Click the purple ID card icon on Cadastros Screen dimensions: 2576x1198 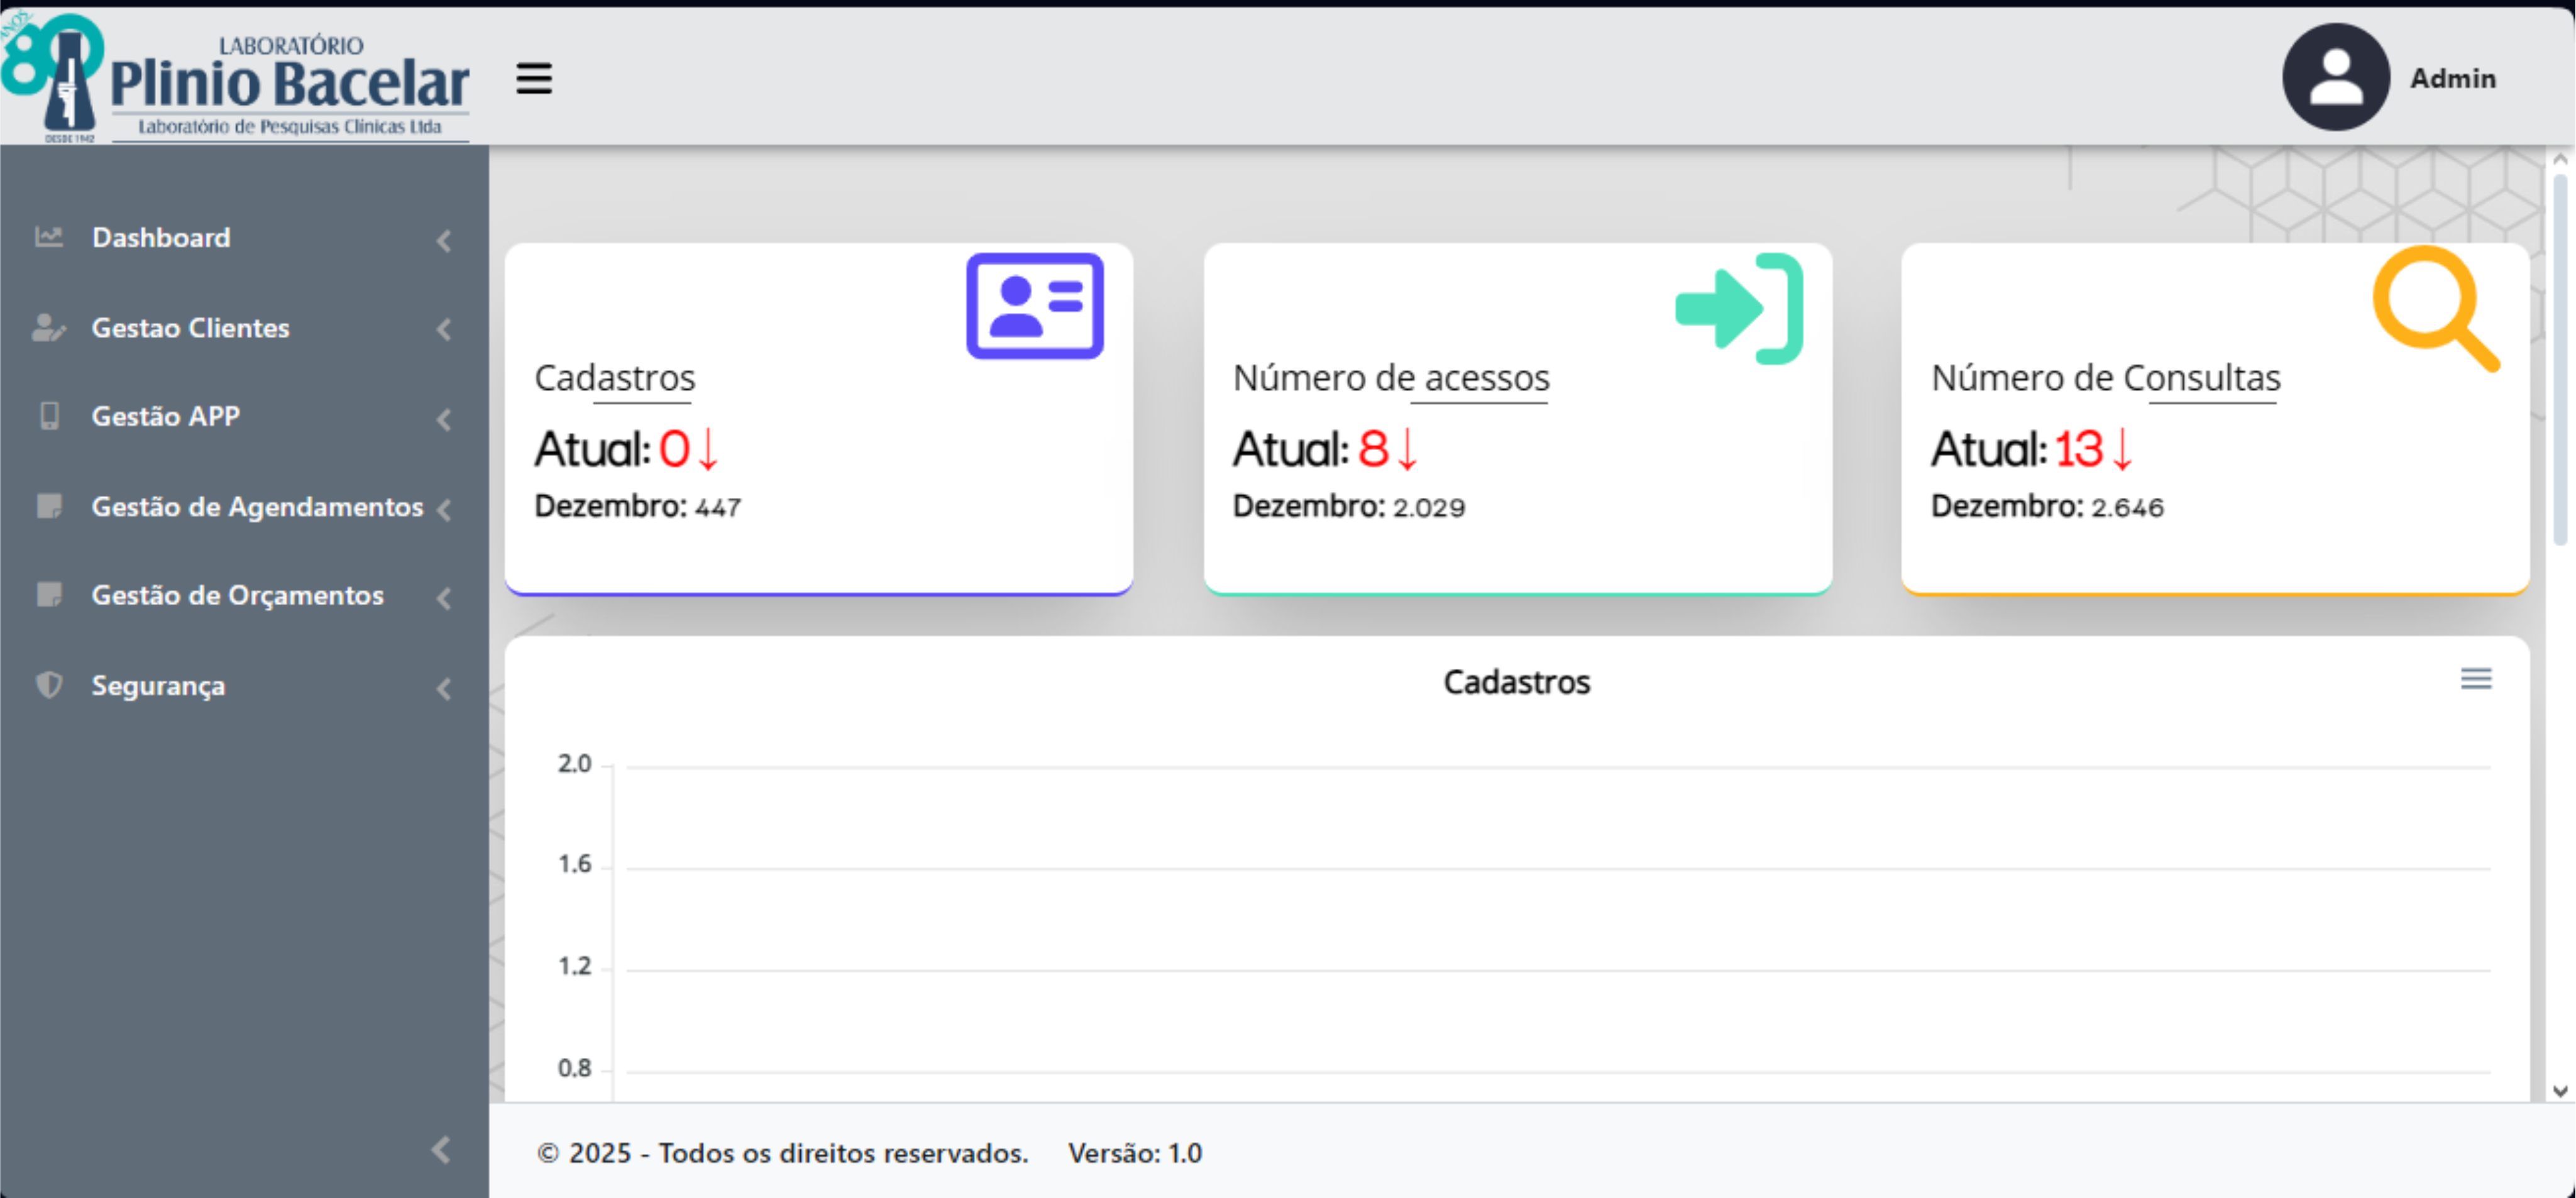(x=1035, y=306)
